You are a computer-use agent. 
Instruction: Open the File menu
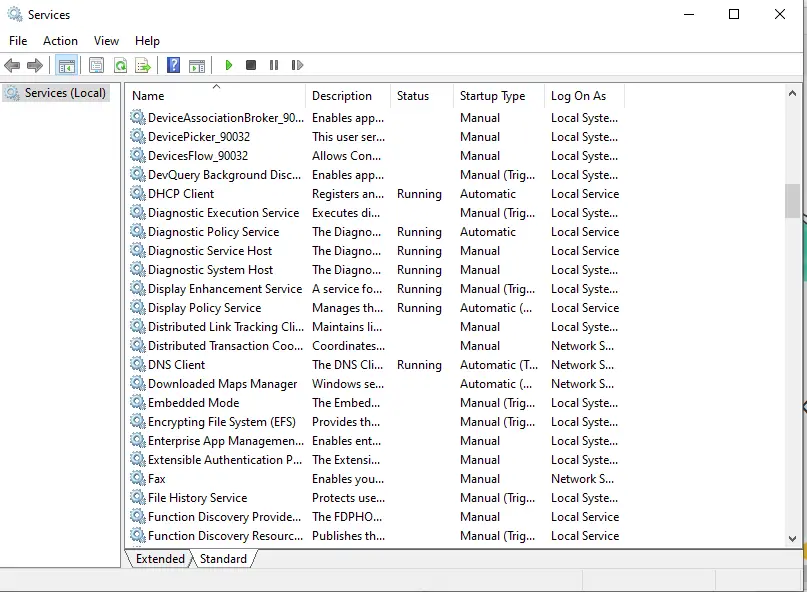(18, 41)
